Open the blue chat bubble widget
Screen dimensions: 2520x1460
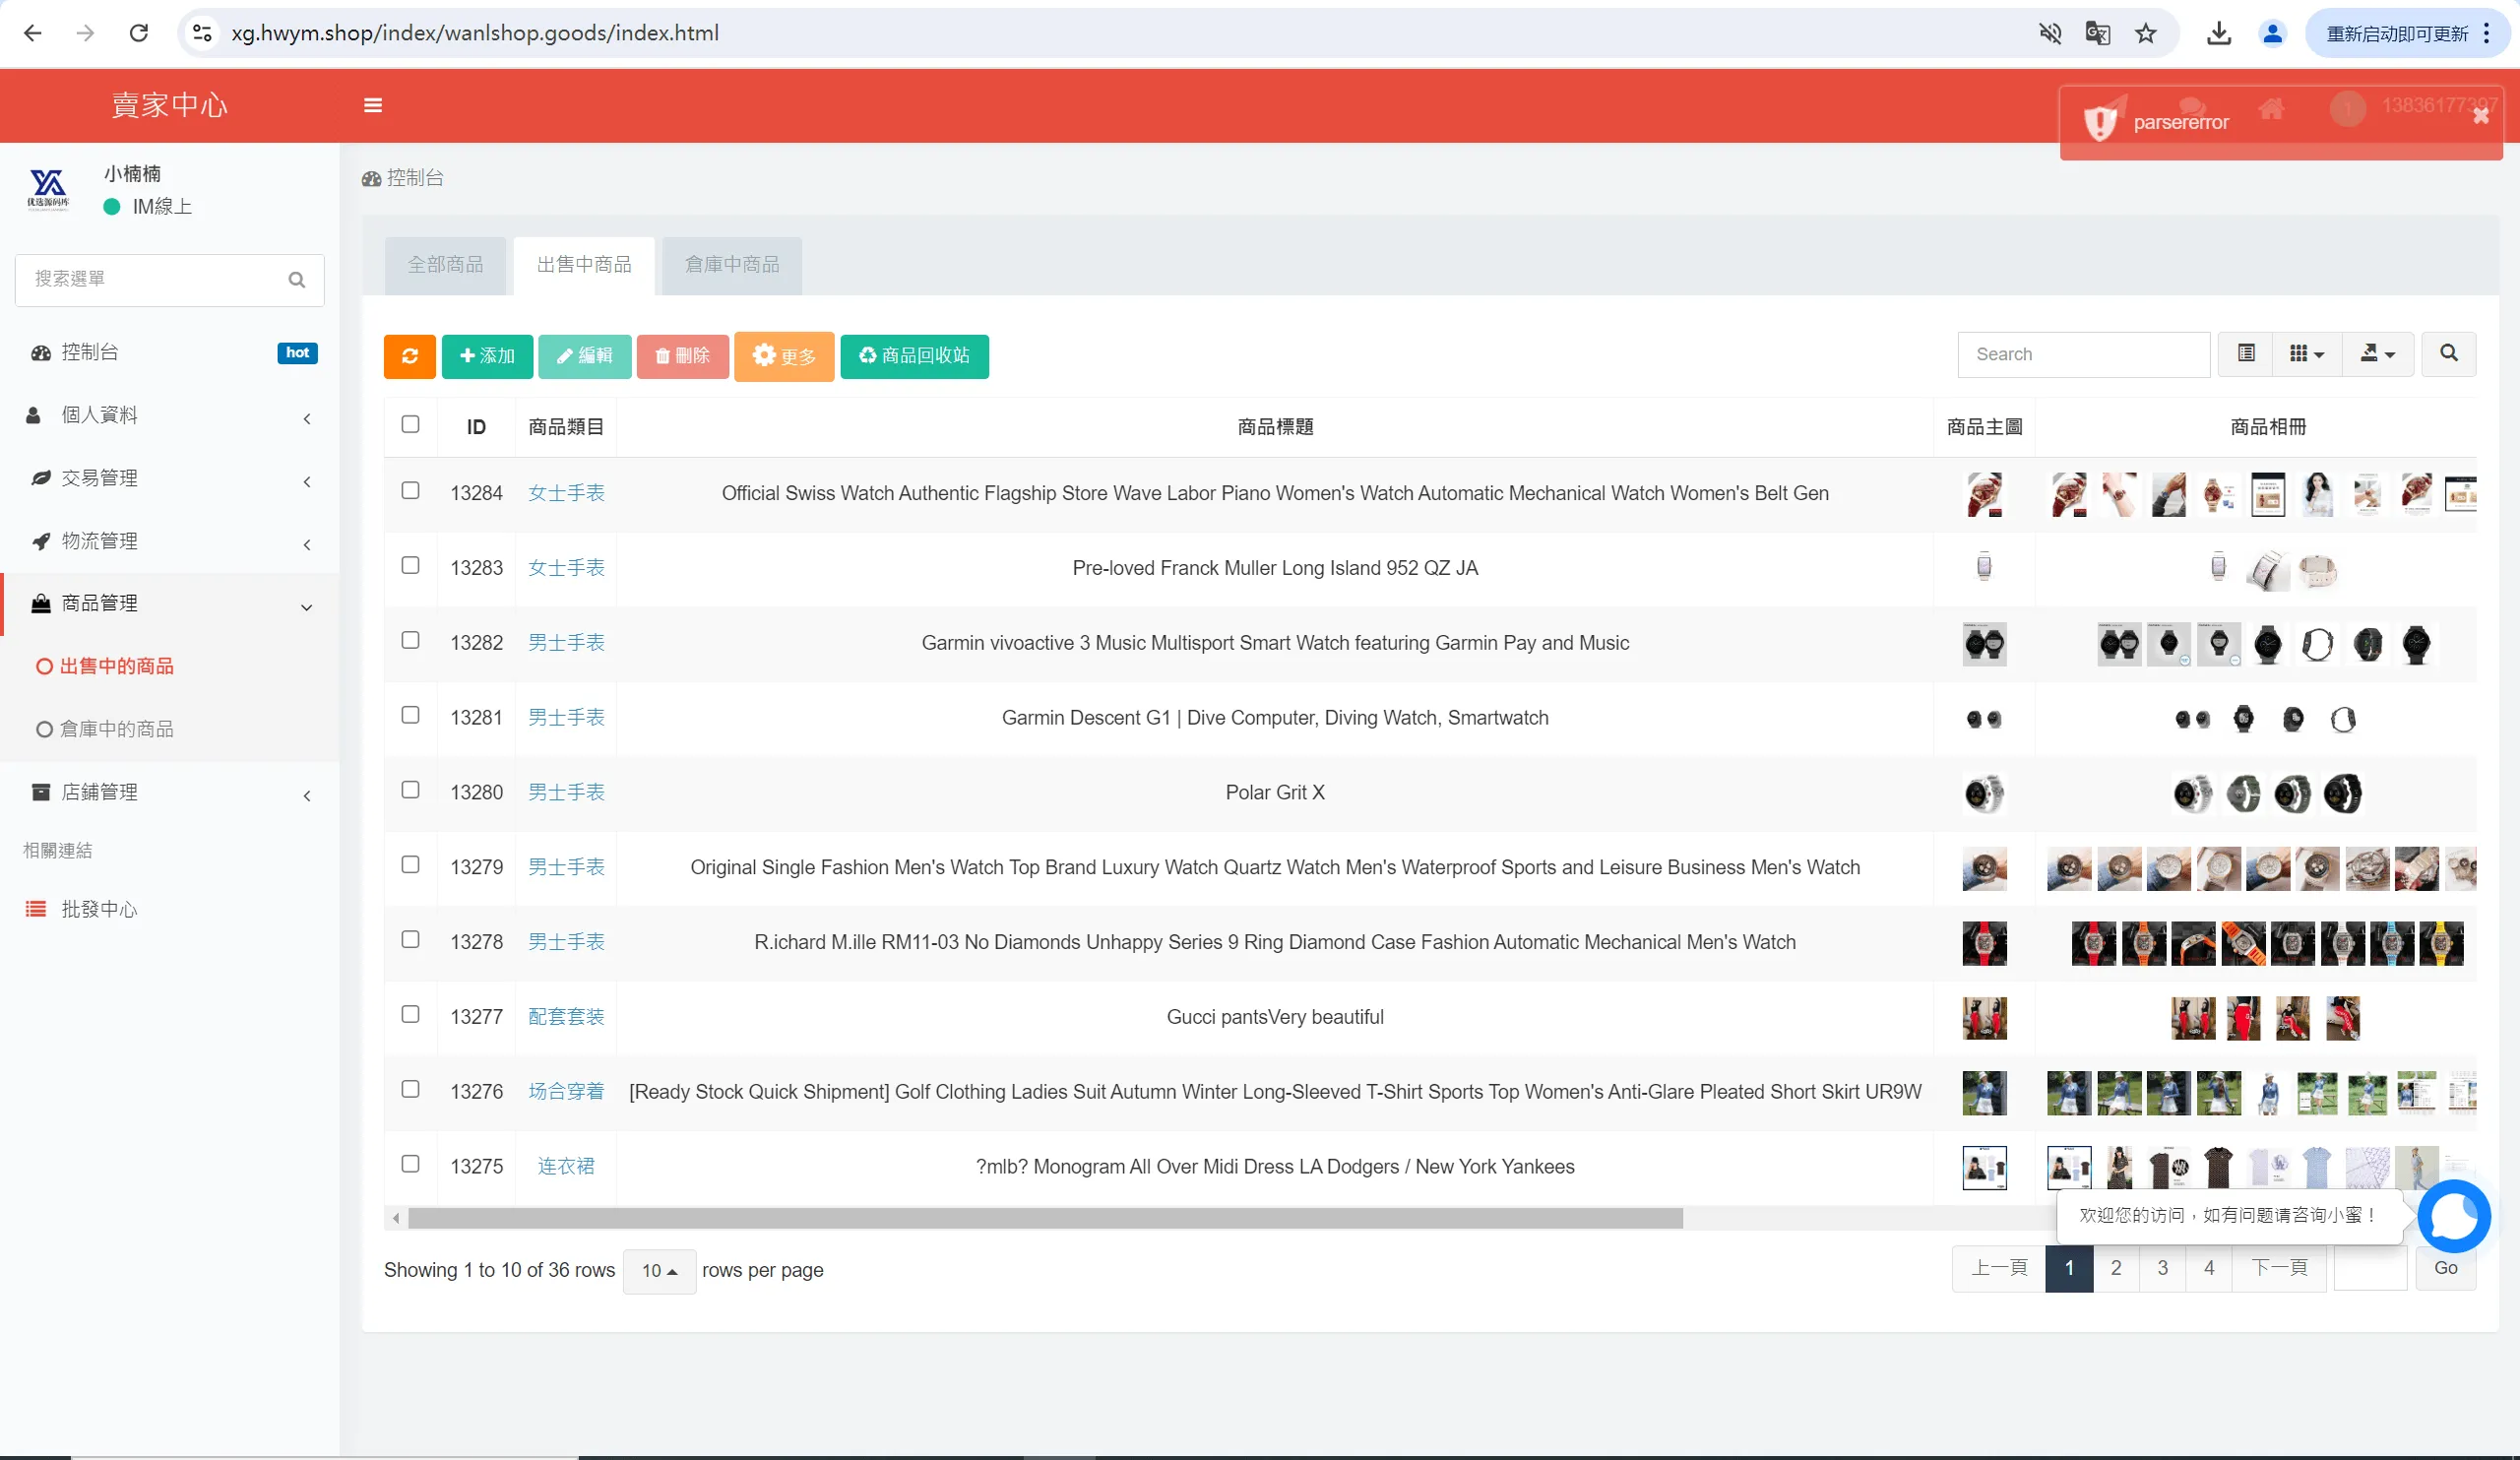[2453, 1216]
